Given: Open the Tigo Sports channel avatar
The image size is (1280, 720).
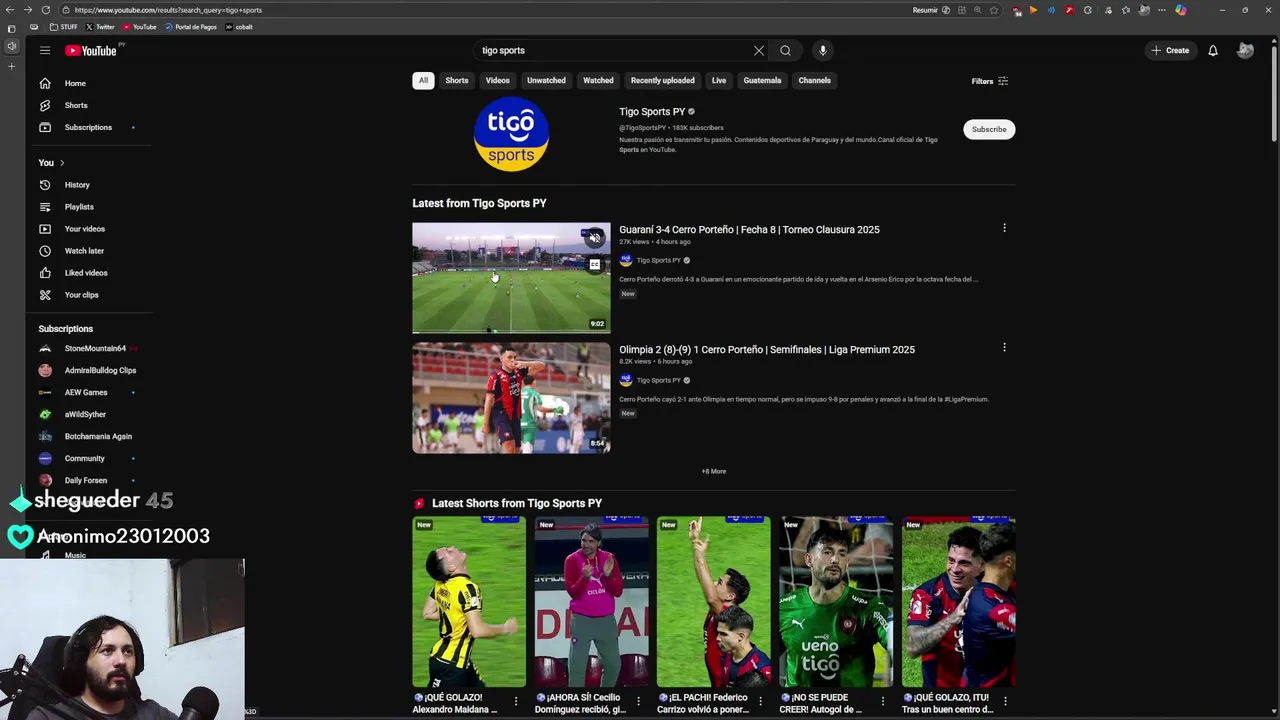Looking at the screenshot, I should tap(511, 133).
